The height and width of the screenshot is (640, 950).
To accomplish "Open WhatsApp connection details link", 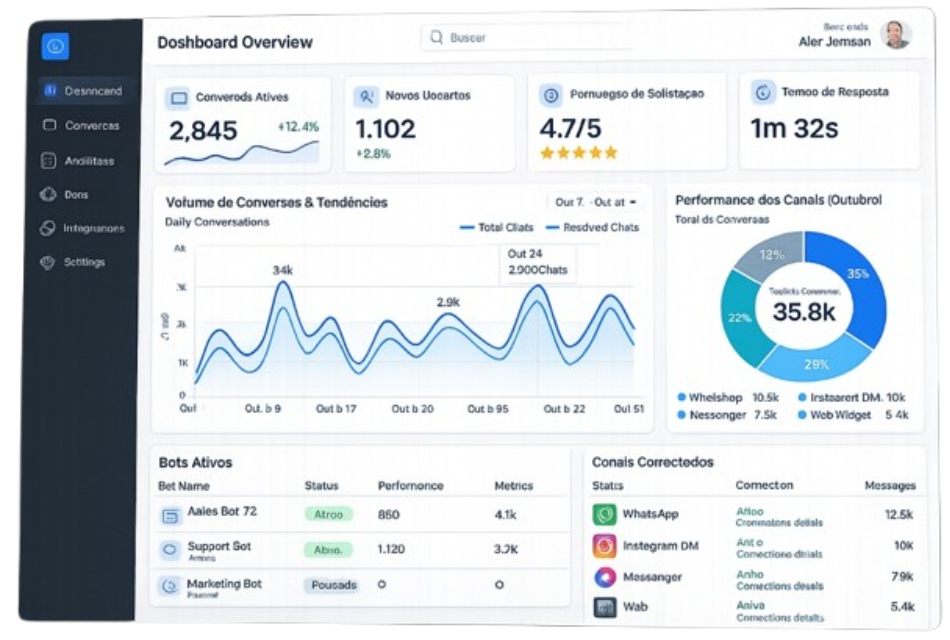I will click(x=779, y=522).
